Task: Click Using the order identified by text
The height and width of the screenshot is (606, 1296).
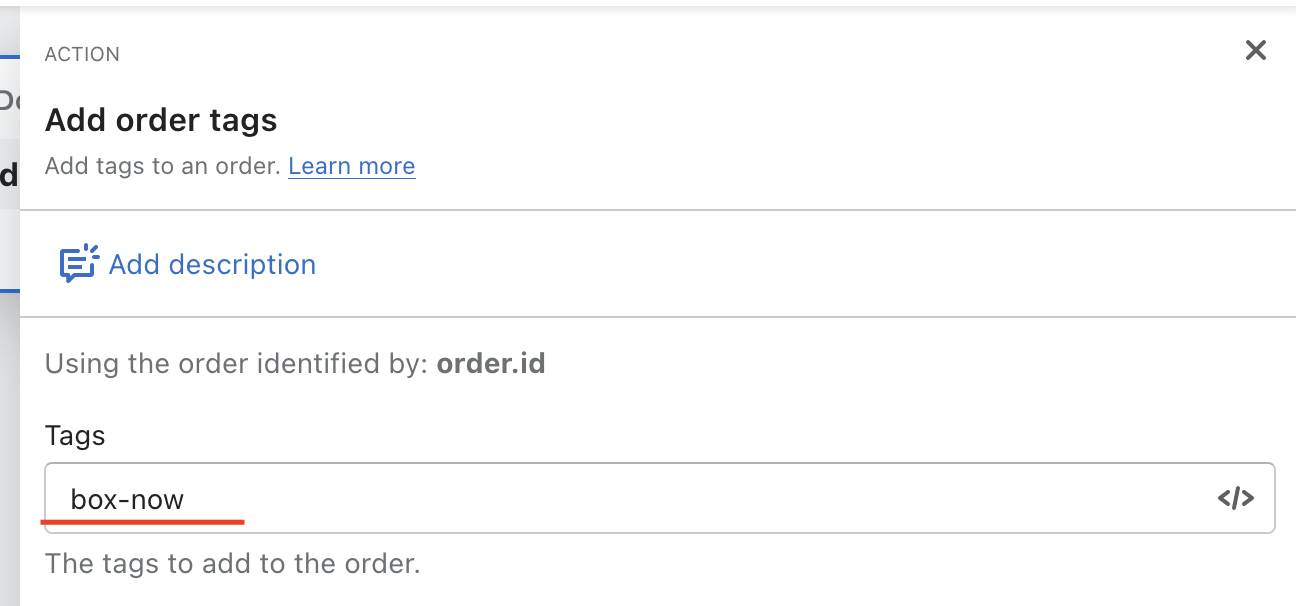Action: (x=238, y=363)
